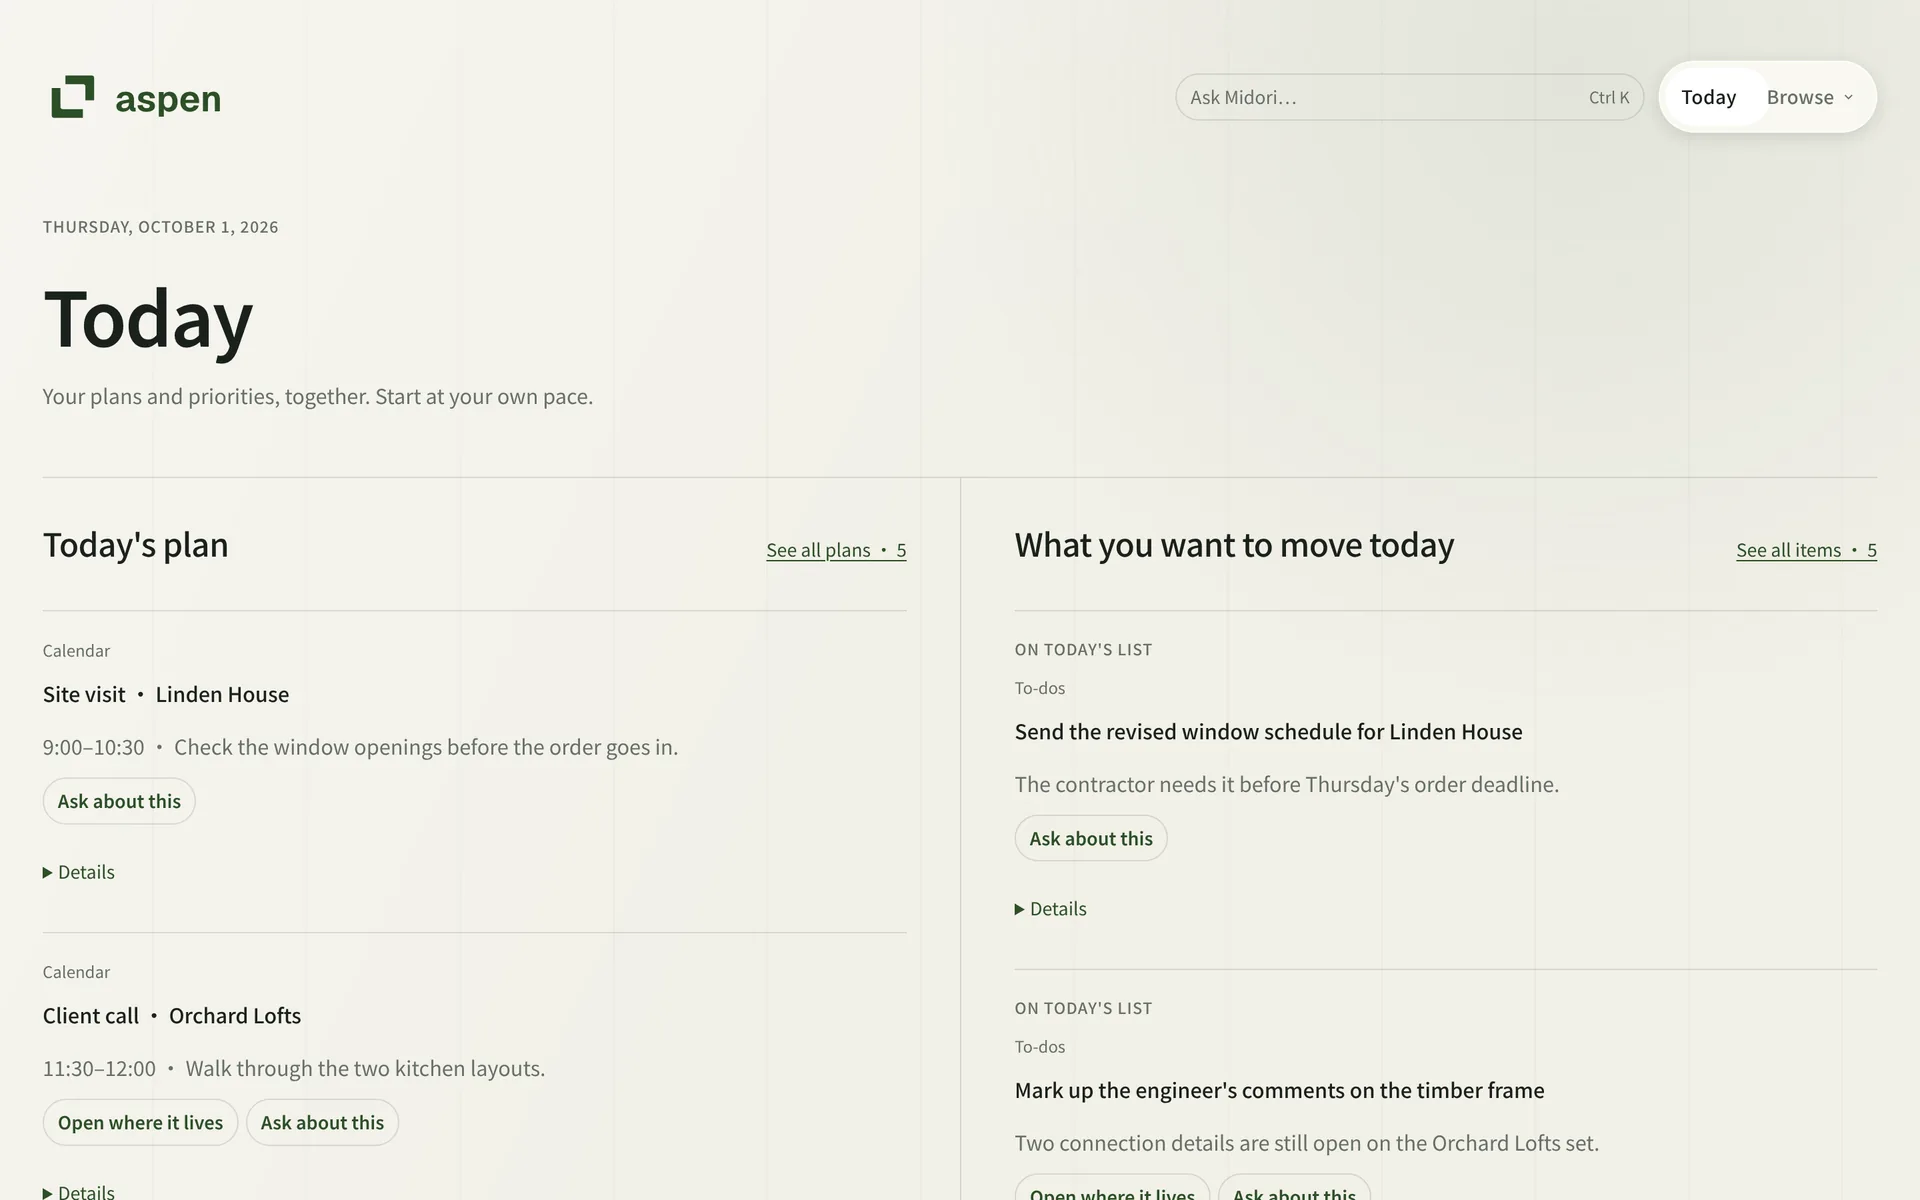The image size is (1920, 1200).
Task: Click the plans and priorities subtitle text
Action: click(318, 396)
